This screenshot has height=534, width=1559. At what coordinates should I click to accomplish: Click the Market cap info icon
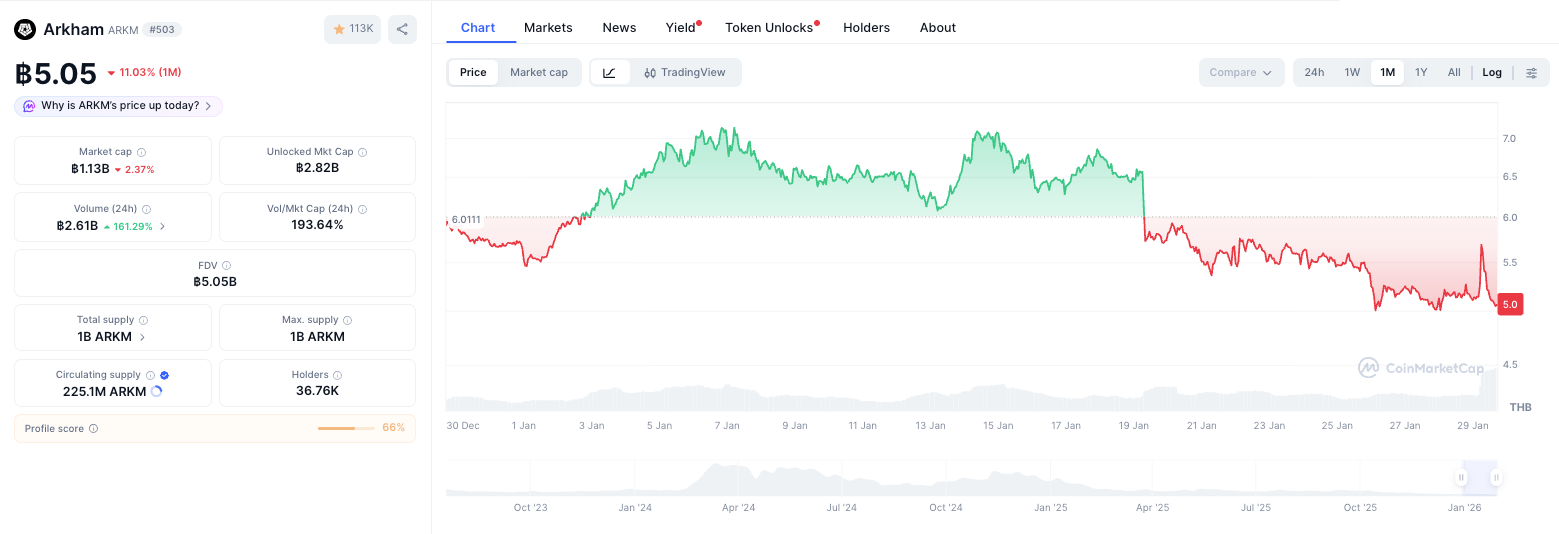(141, 152)
